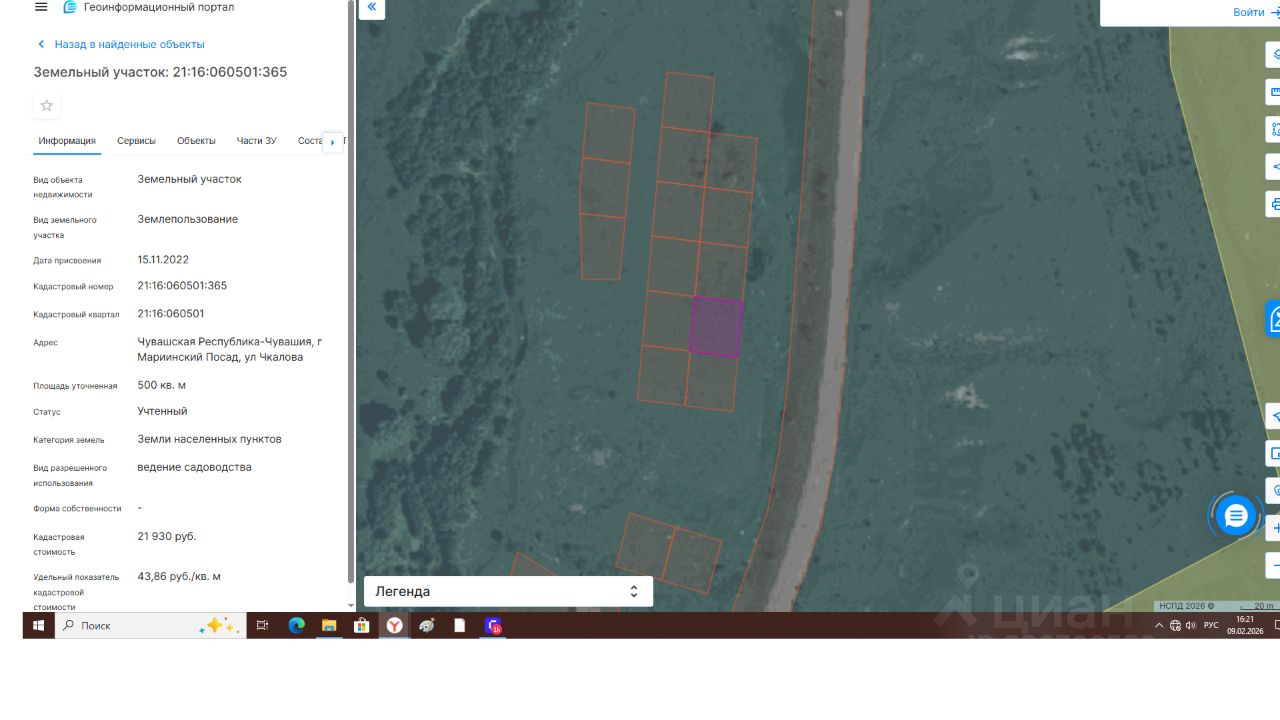This screenshot has width=1280, height=720.
Task: Click the Землепользование plot type value
Action: (x=188, y=219)
